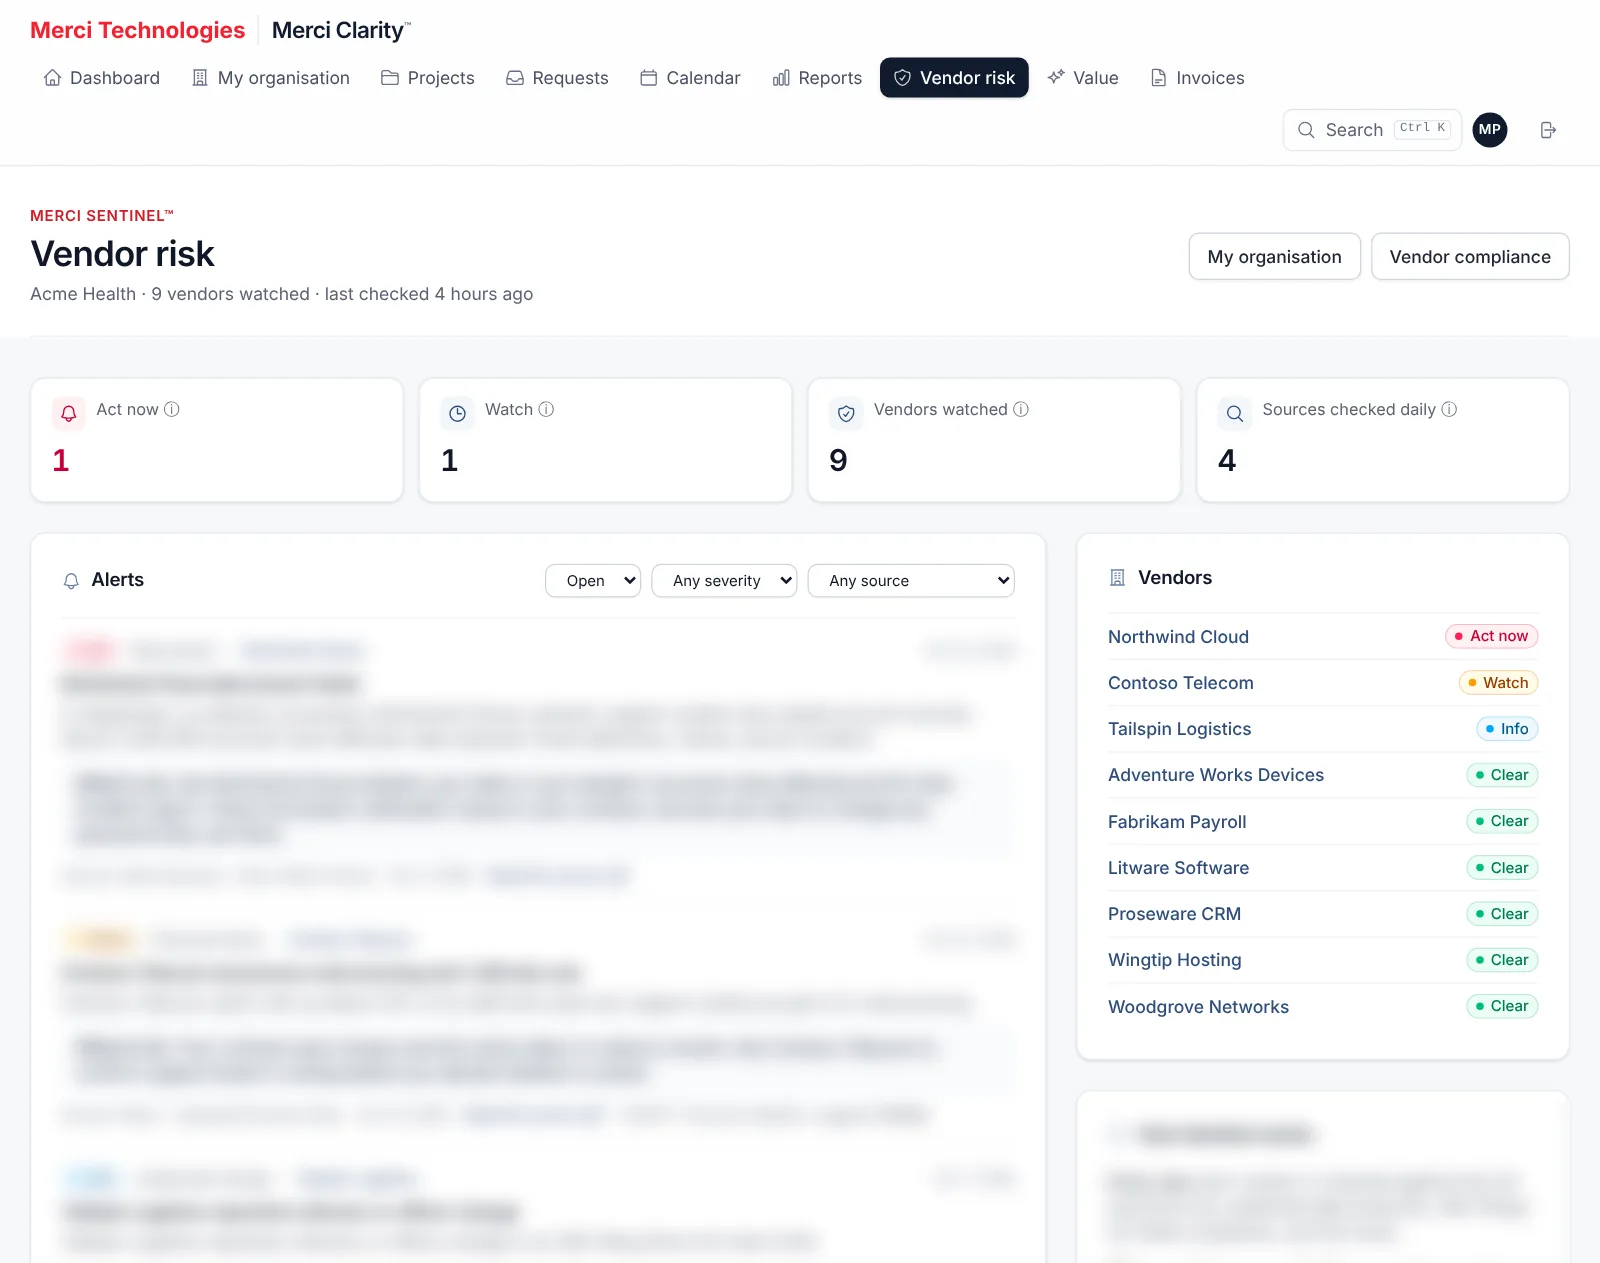Open the MP user avatar
The image size is (1600, 1263).
[x=1490, y=130]
